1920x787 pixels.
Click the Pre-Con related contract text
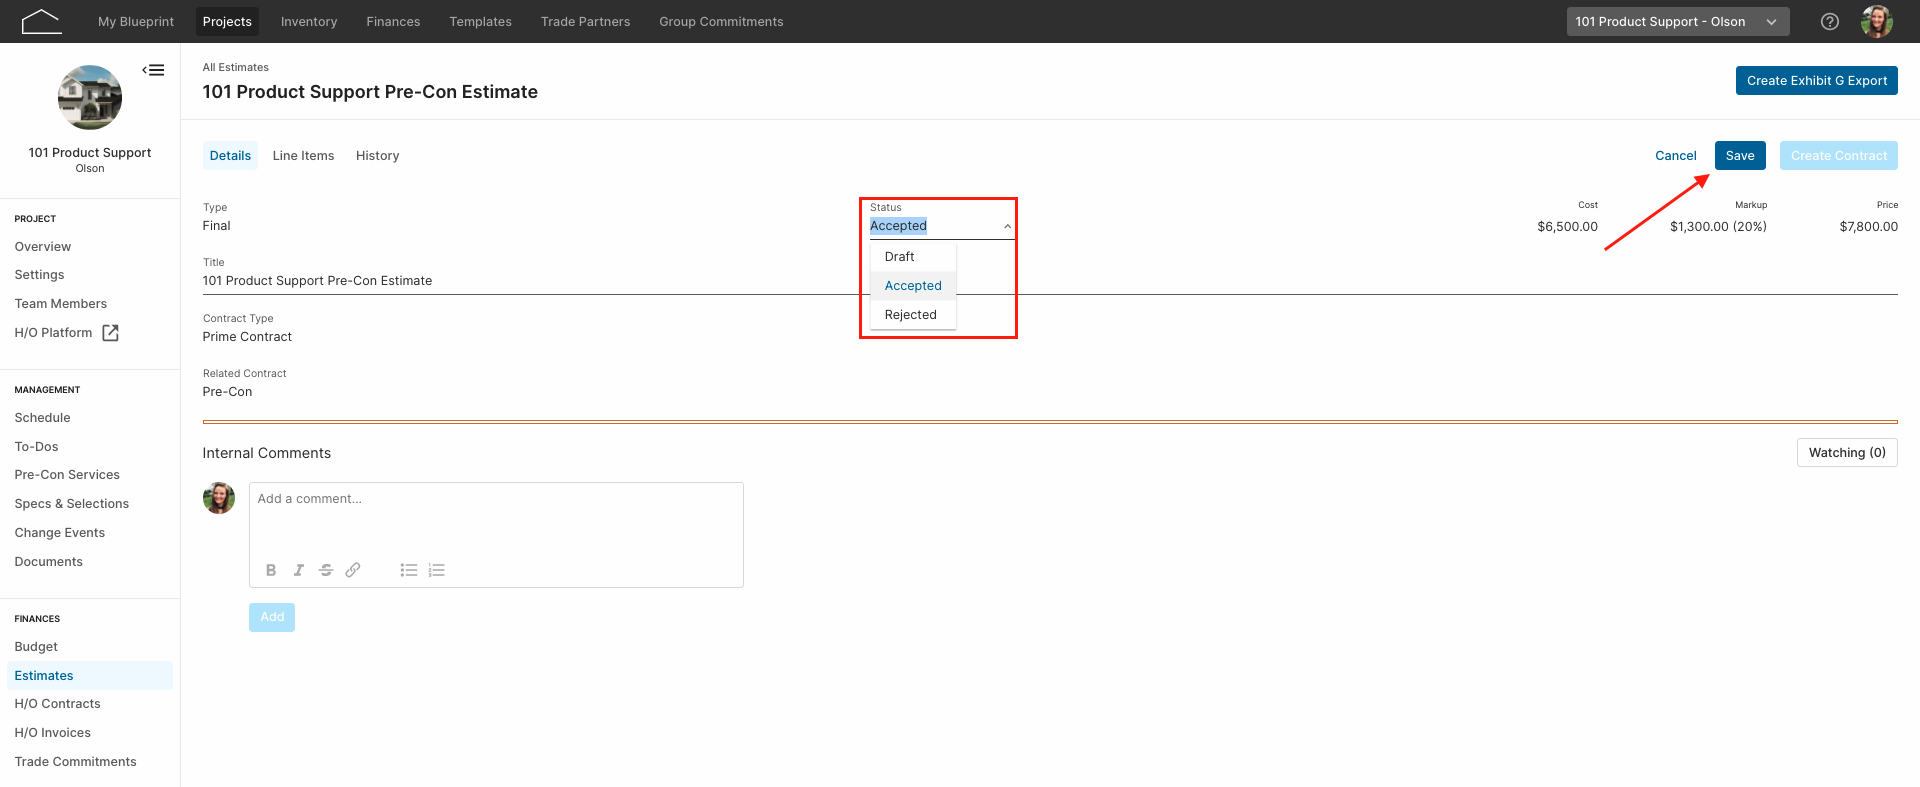tap(227, 392)
